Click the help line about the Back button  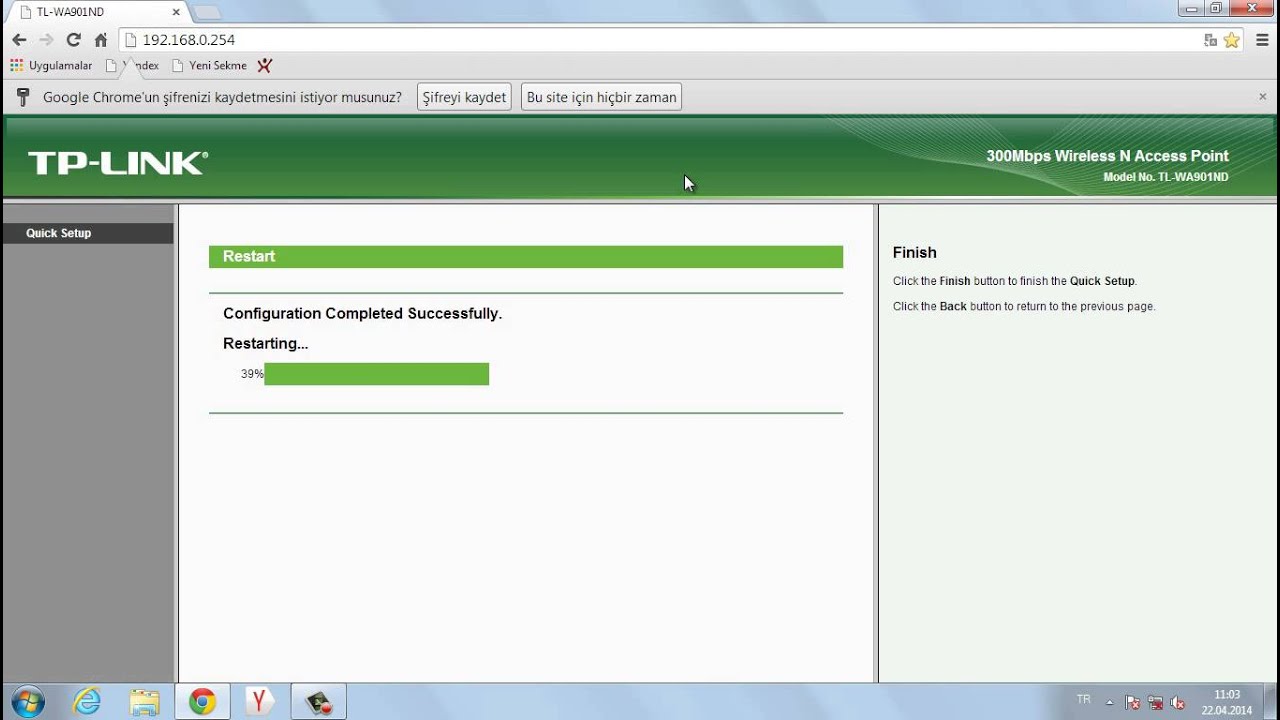[x=1024, y=307]
